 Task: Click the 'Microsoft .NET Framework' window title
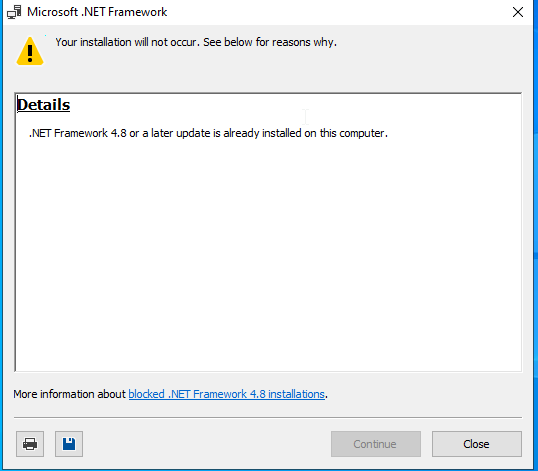click(97, 12)
